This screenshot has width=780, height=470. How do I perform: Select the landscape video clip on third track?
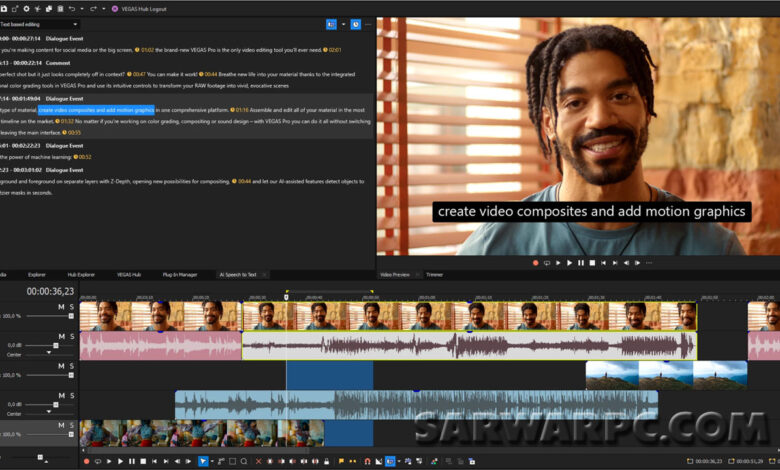(667, 375)
